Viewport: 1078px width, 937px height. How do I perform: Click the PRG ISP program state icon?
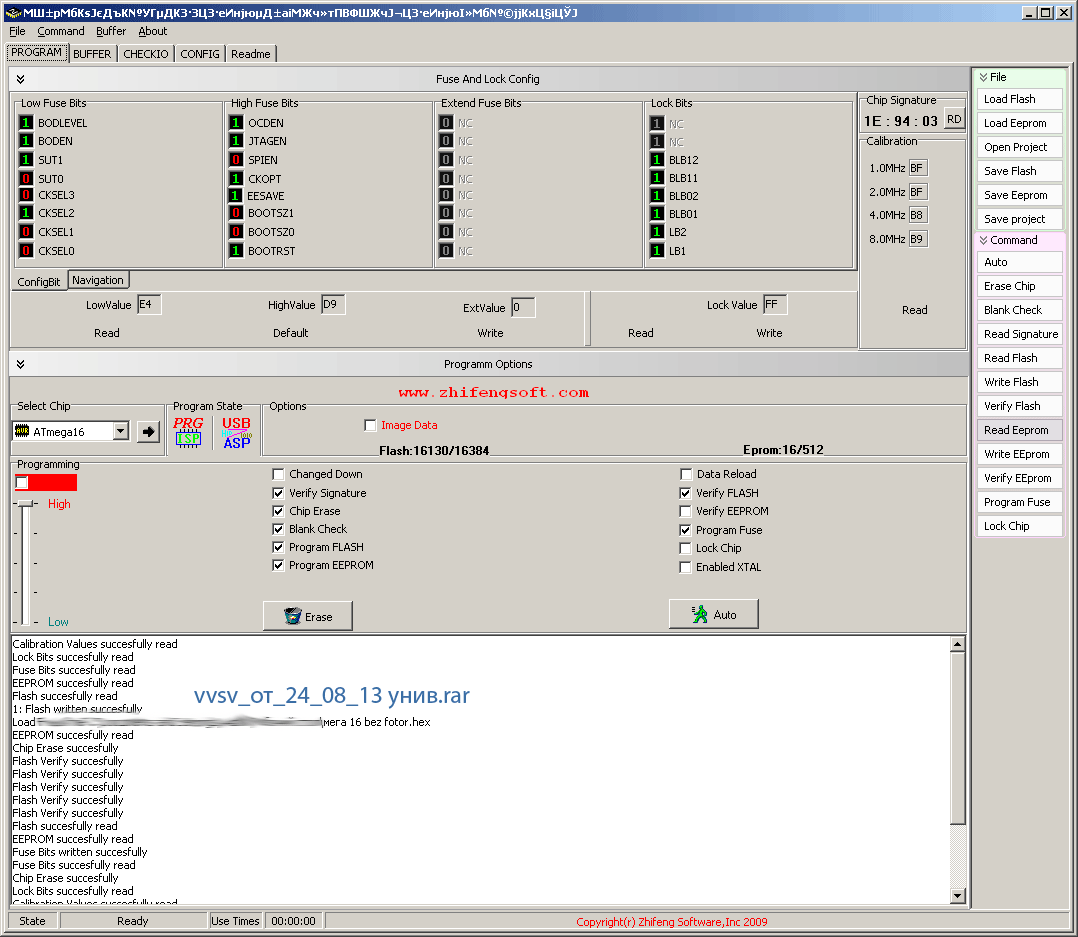(x=188, y=432)
